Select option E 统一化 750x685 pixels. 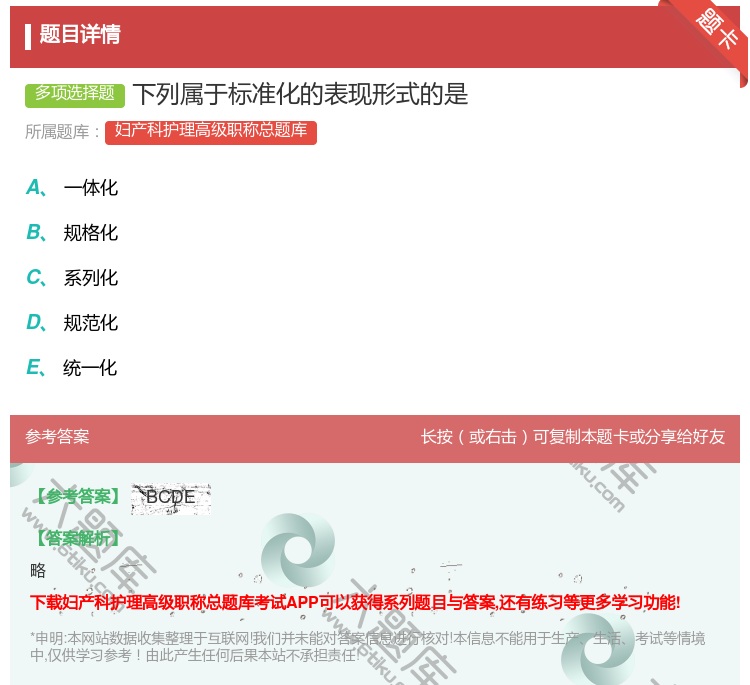tap(72, 367)
